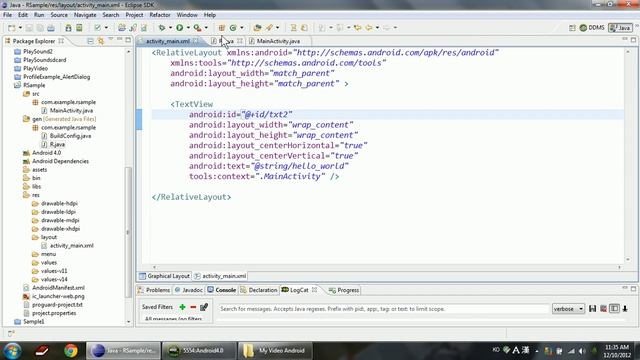Open the LogCat verbose level dropdown
Screen dimensions: 640x360
pyautogui.click(x=568, y=309)
